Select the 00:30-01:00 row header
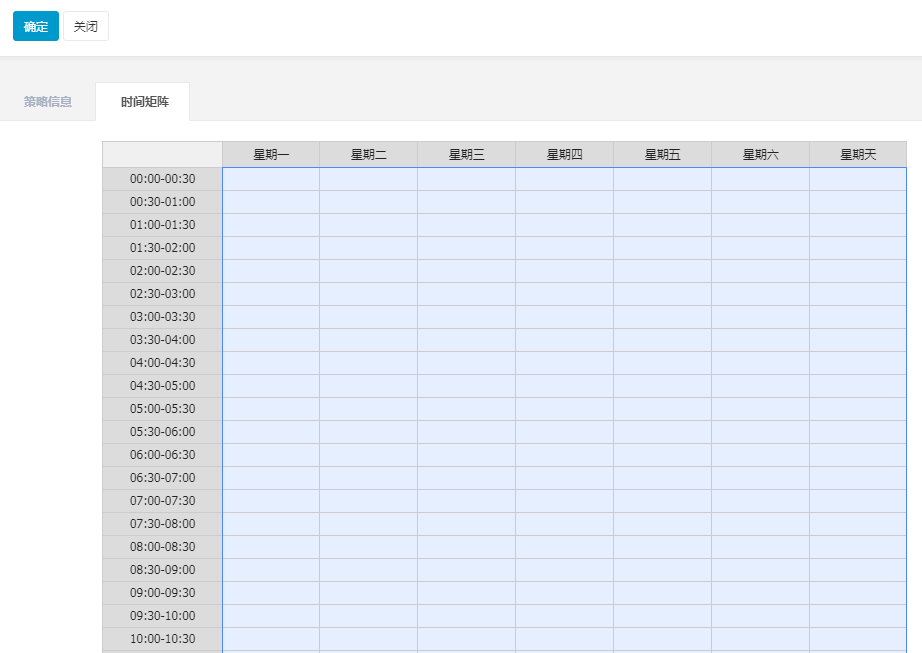 163,202
